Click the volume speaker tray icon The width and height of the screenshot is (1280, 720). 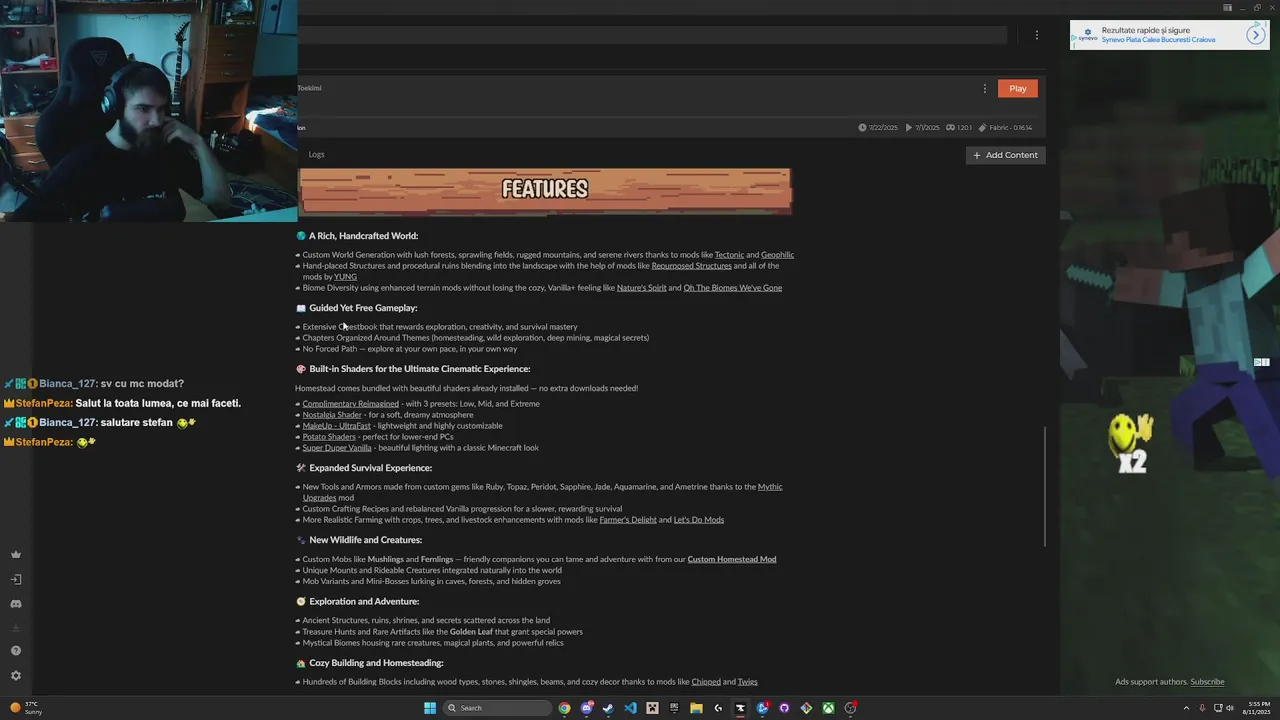(1230, 708)
